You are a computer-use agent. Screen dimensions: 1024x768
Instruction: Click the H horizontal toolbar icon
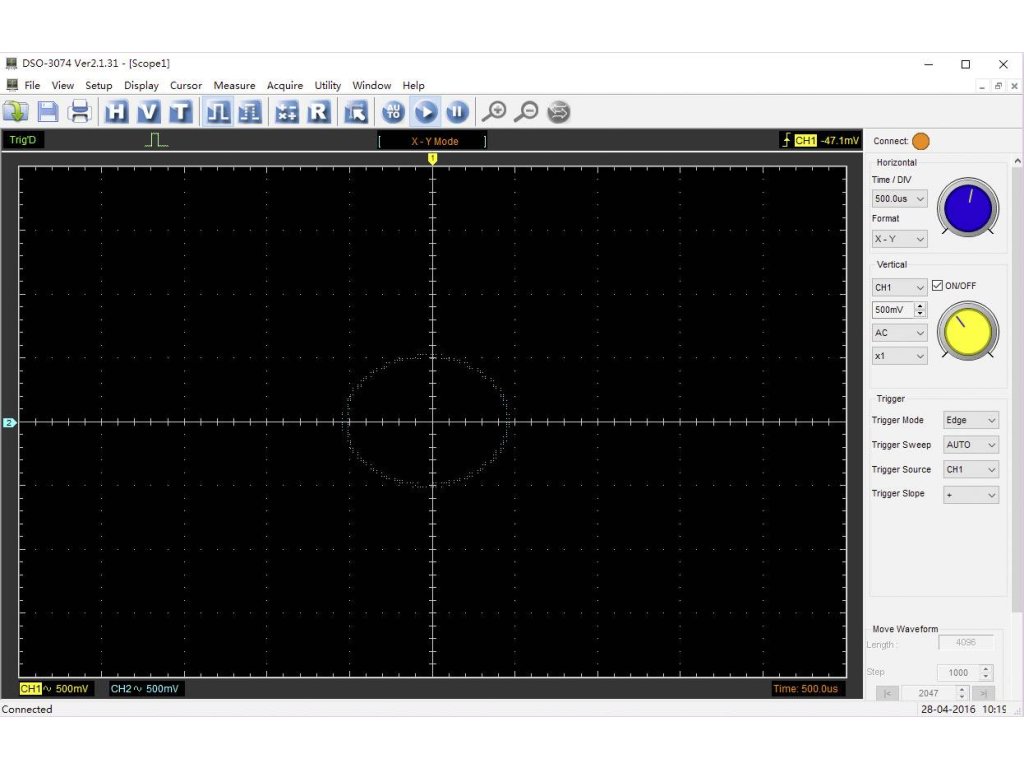click(x=117, y=112)
